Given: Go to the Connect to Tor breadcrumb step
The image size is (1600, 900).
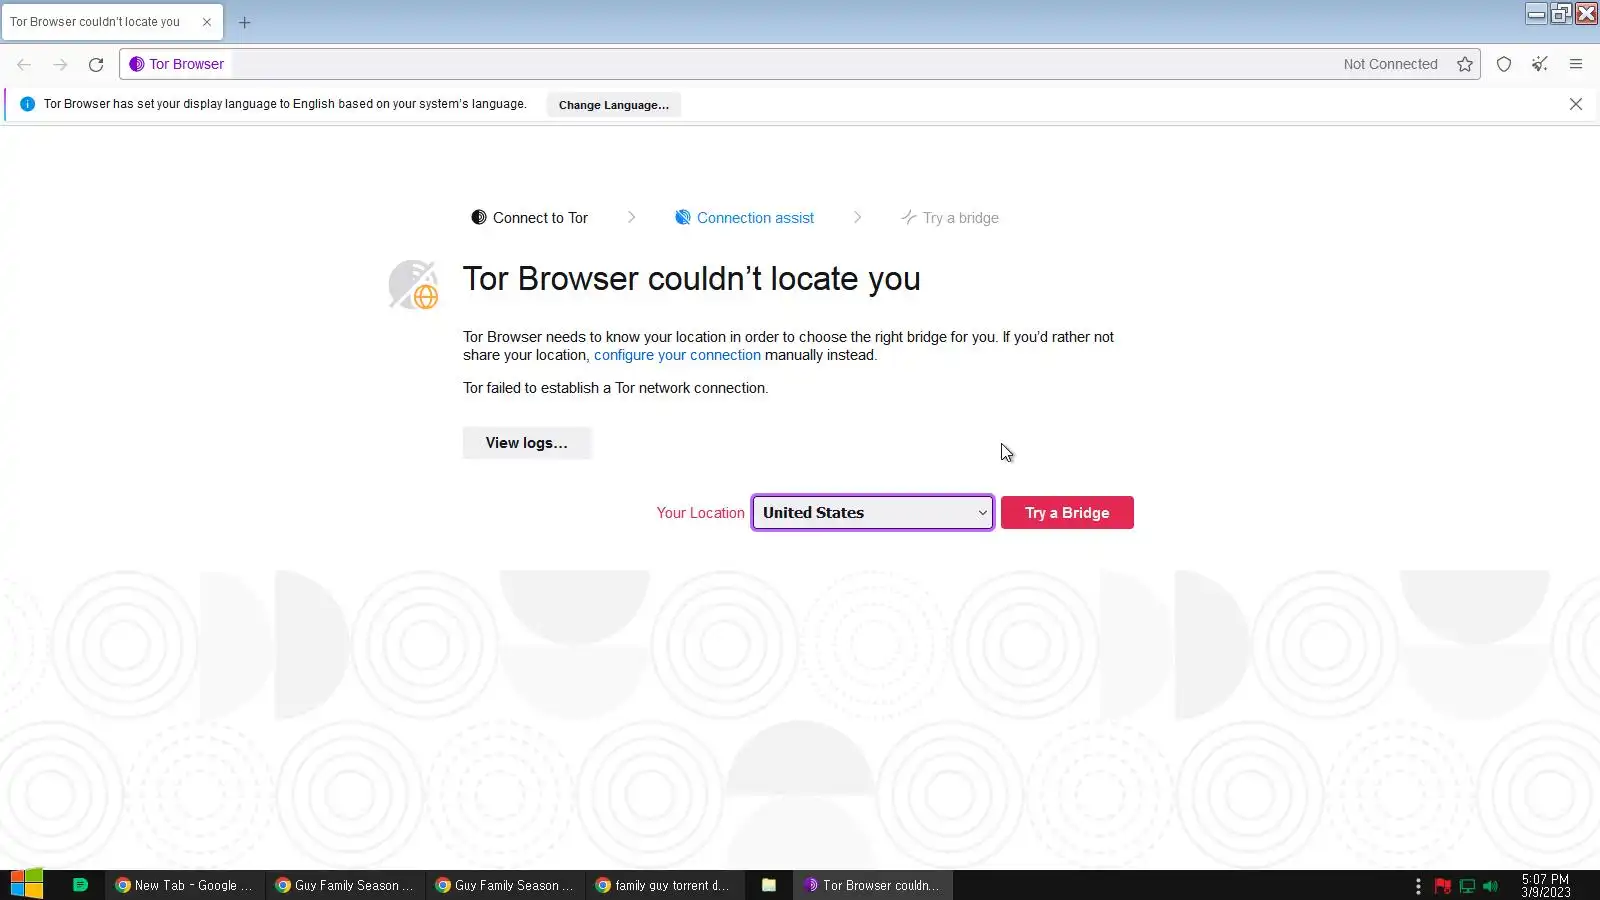Looking at the screenshot, I should click(x=530, y=218).
